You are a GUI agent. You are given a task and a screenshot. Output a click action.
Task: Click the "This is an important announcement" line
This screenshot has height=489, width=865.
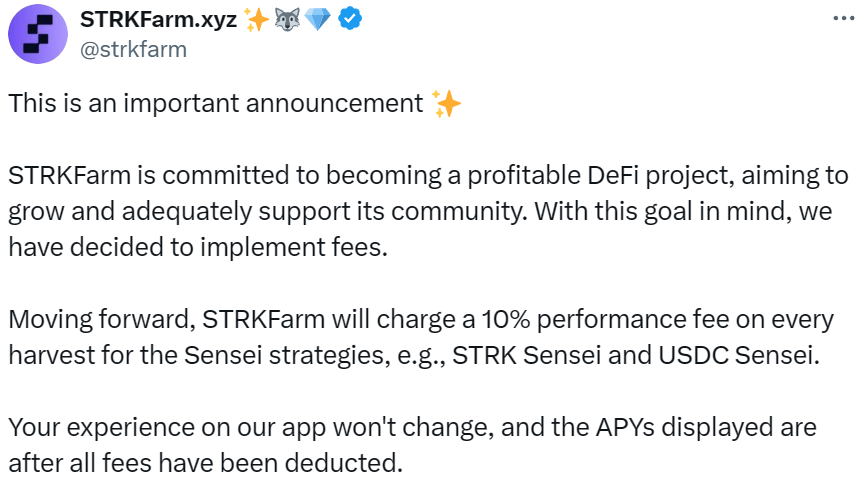click(x=215, y=104)
